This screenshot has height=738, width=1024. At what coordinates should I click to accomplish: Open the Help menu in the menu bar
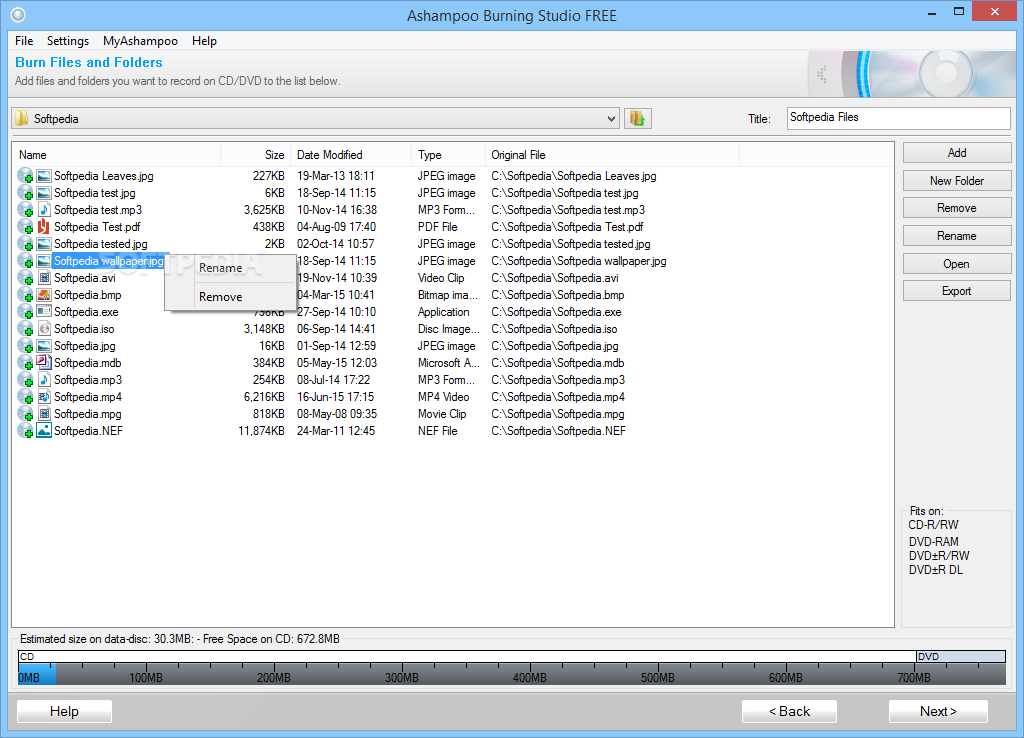204,40
